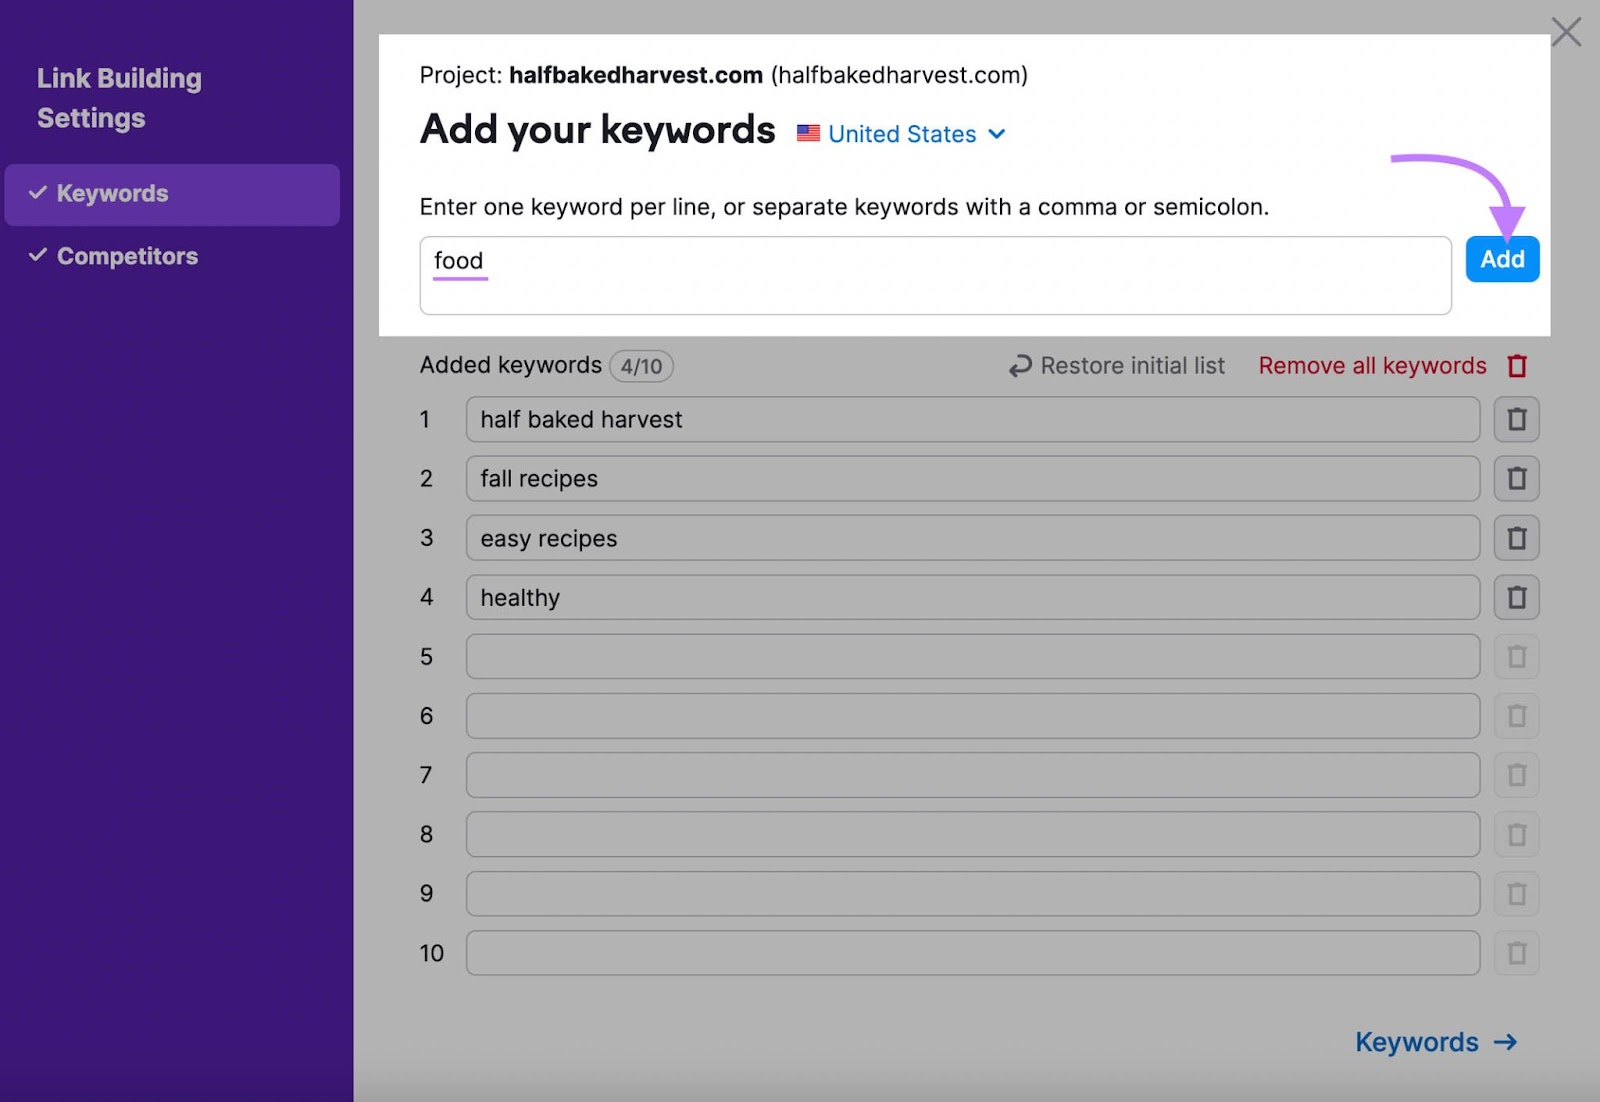Image resolution: width=1600 pixels, height=1102 pixels.
Task: Switch to Competitors settings
Action: (127, 256)
